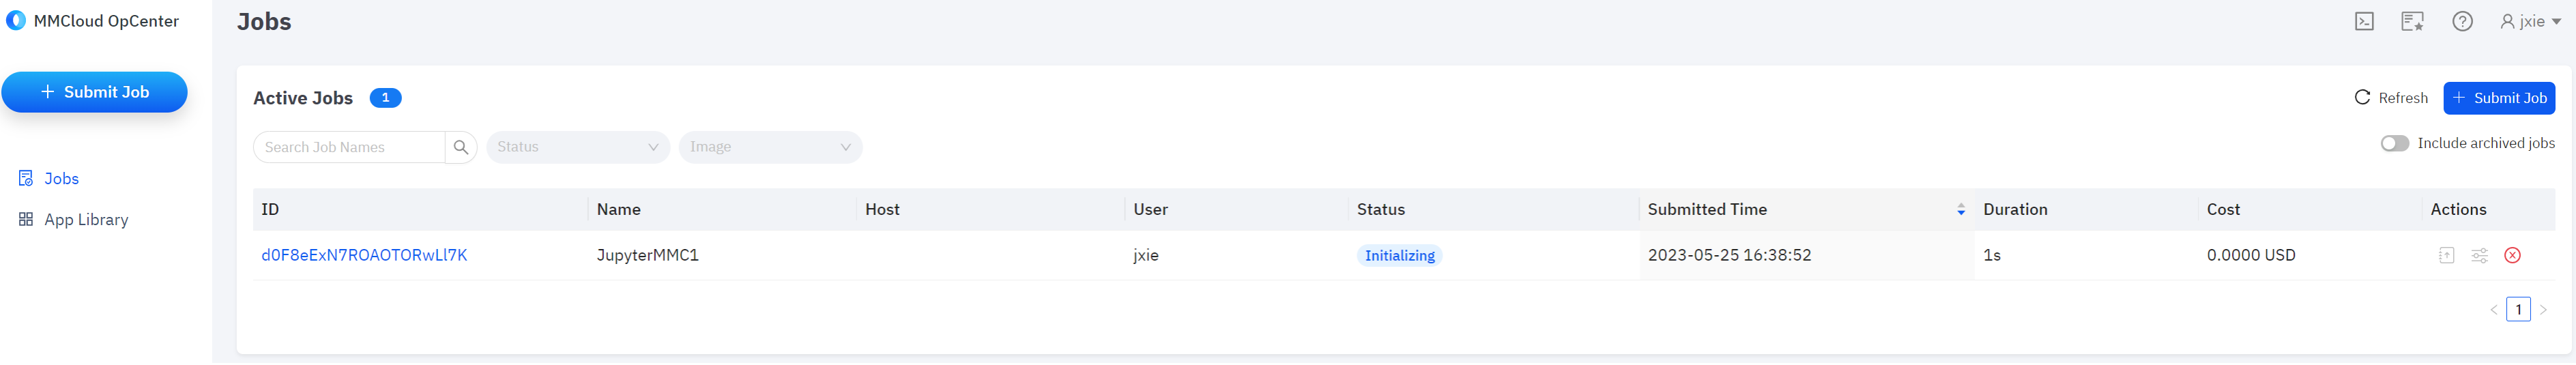Image resolution: width=2576 pixels, height=365 pixels.
Task: Go to Jobs in the sidebar
Action: coord(61,178)
